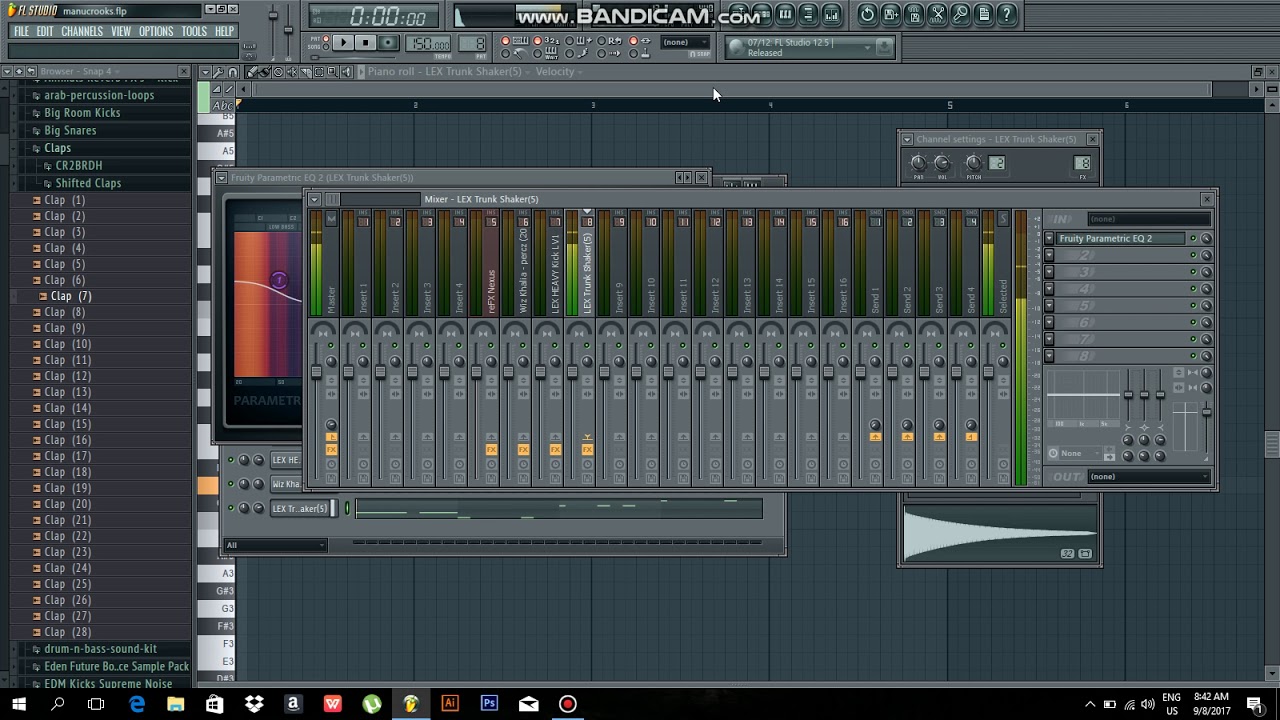This screenshot has height=720, width=1280.
Task: Click the tempo display showing 150.000
Action: [x=430, y=44]
